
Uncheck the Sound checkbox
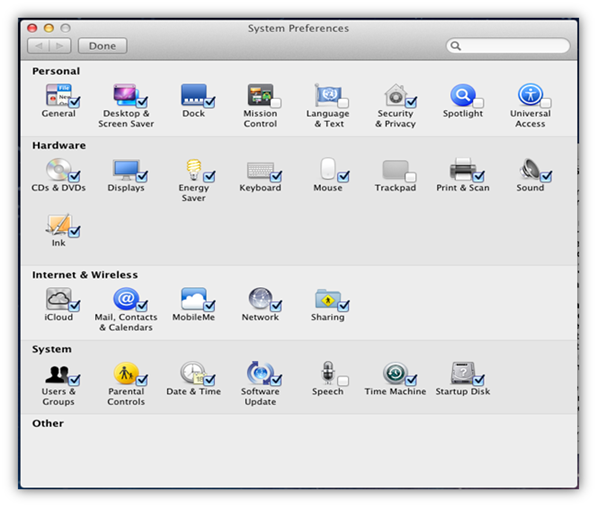pos(546,176)
